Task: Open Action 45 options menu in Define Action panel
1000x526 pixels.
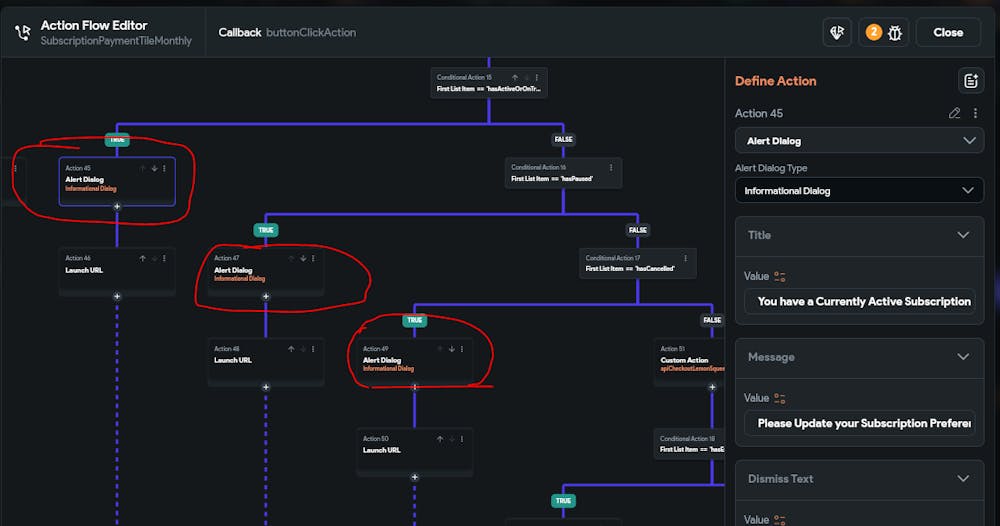Action: (975, 113)
